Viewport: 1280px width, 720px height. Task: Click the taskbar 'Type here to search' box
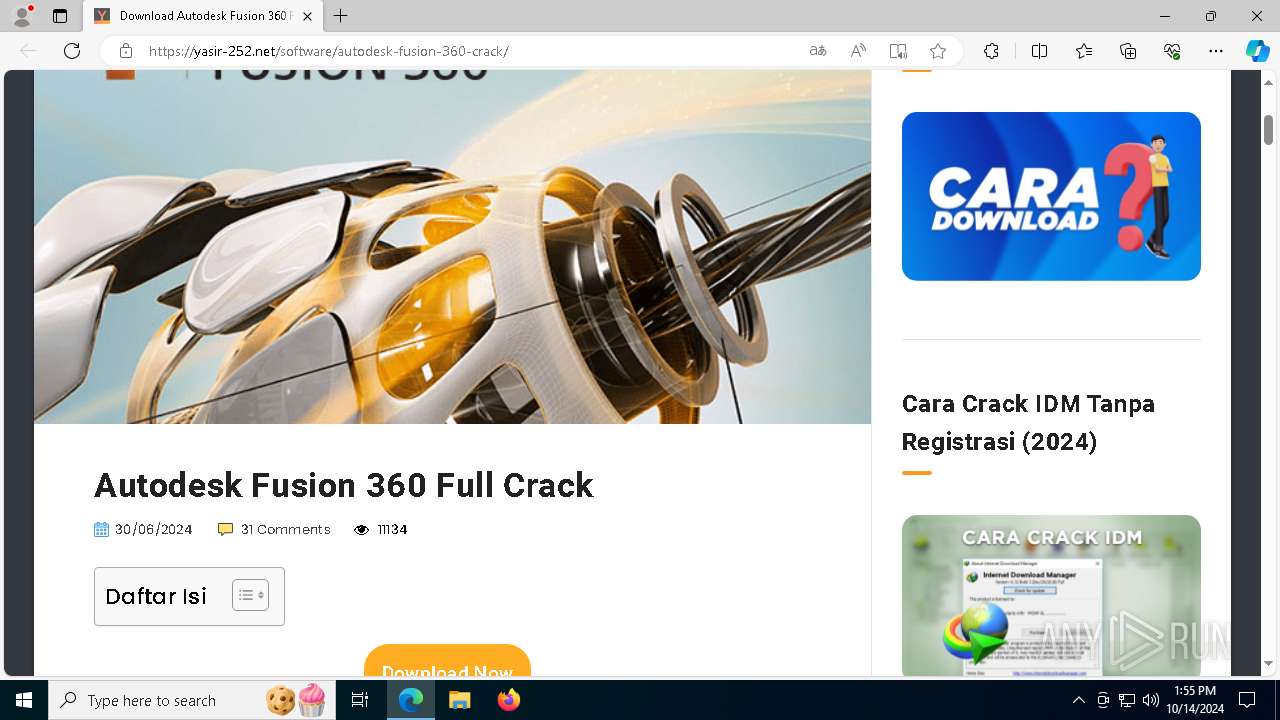(194, 700)
